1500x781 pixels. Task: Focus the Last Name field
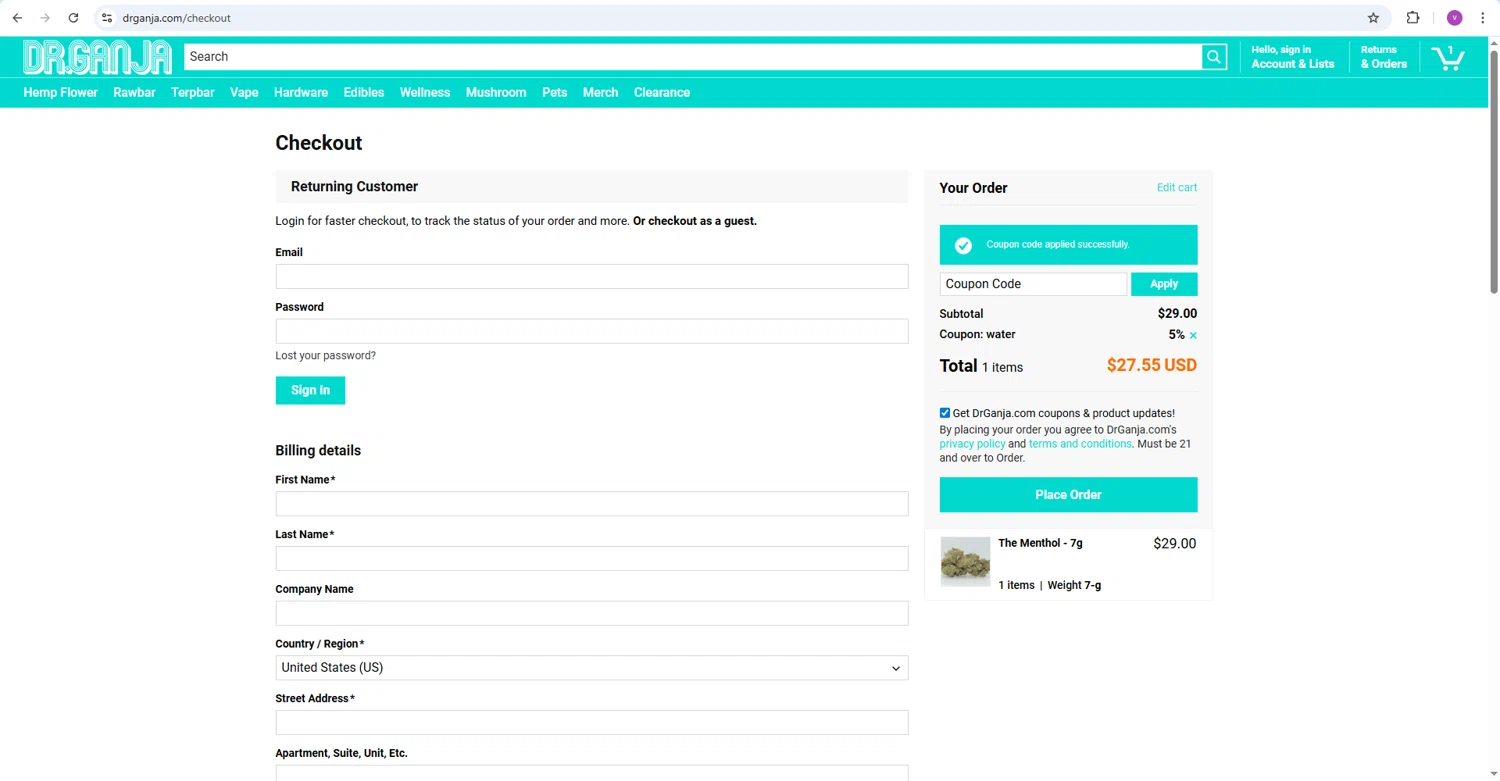[592, 558]
